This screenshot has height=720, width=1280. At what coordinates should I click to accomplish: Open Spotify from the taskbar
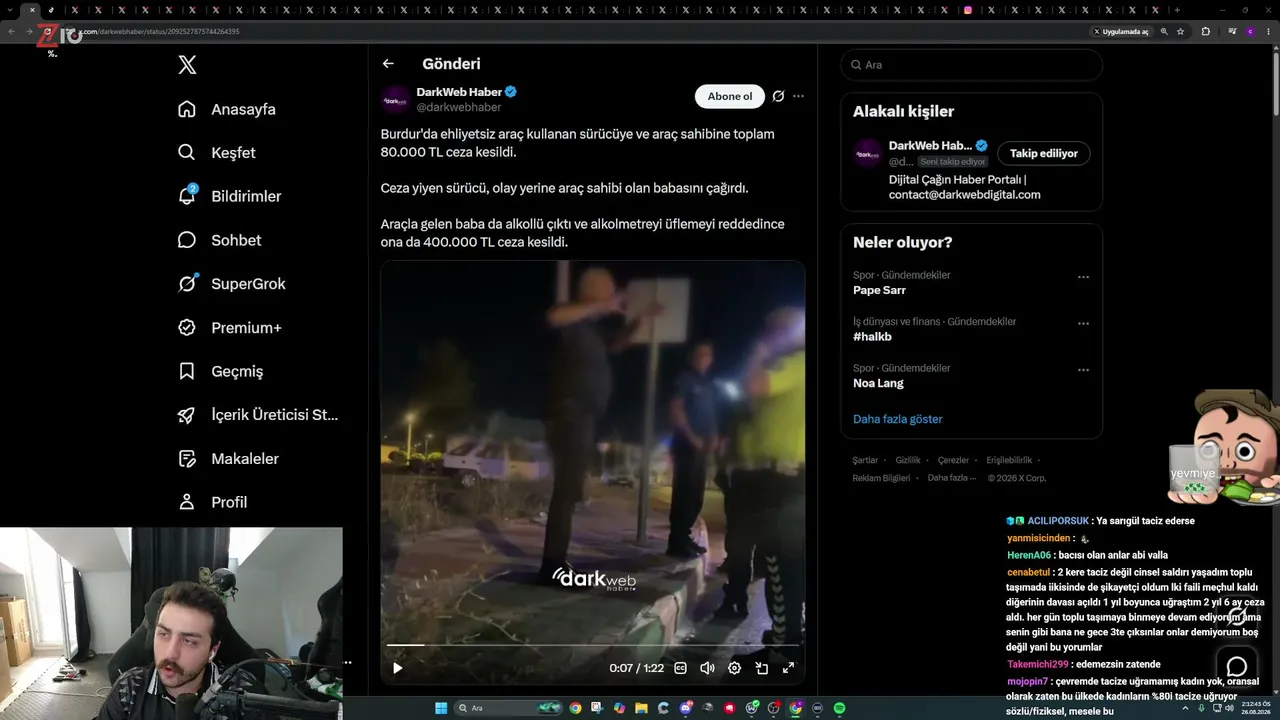tap(839, 708)
